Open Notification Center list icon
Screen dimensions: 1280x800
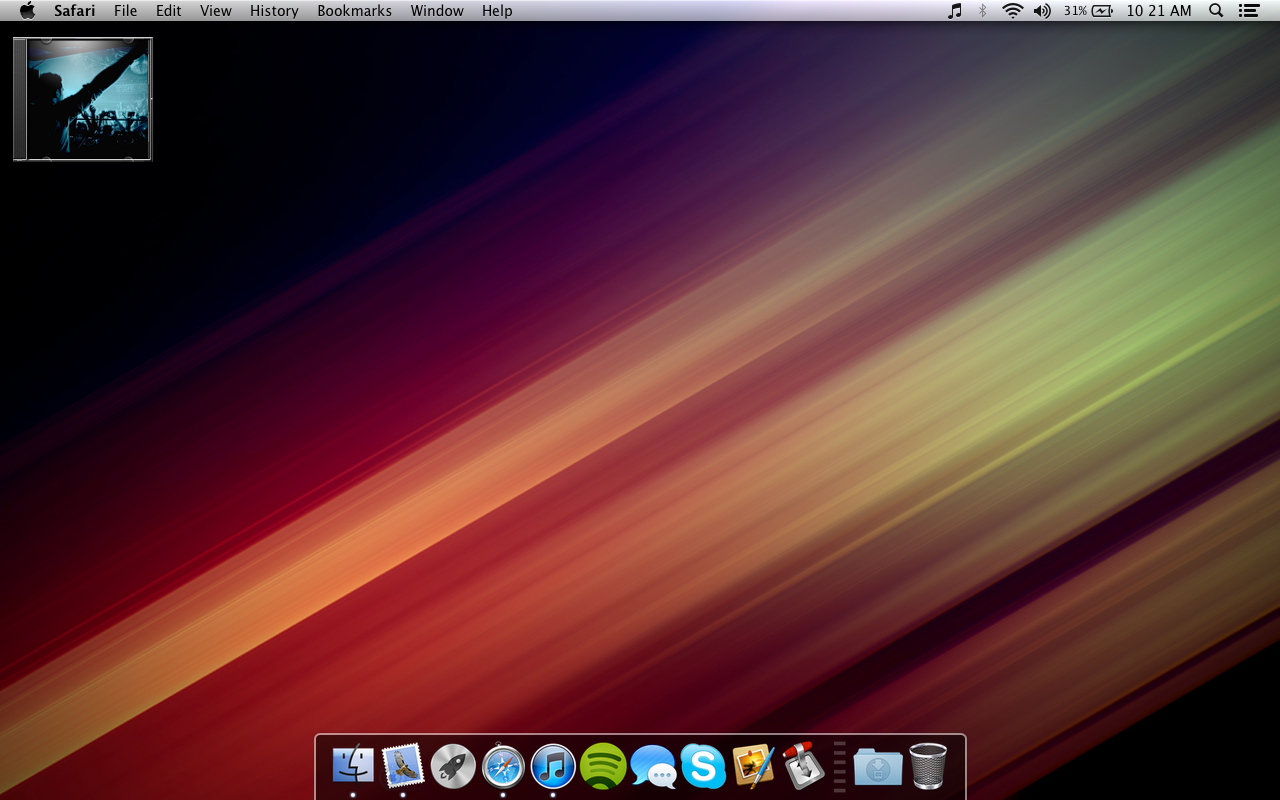click(1248, 11)
